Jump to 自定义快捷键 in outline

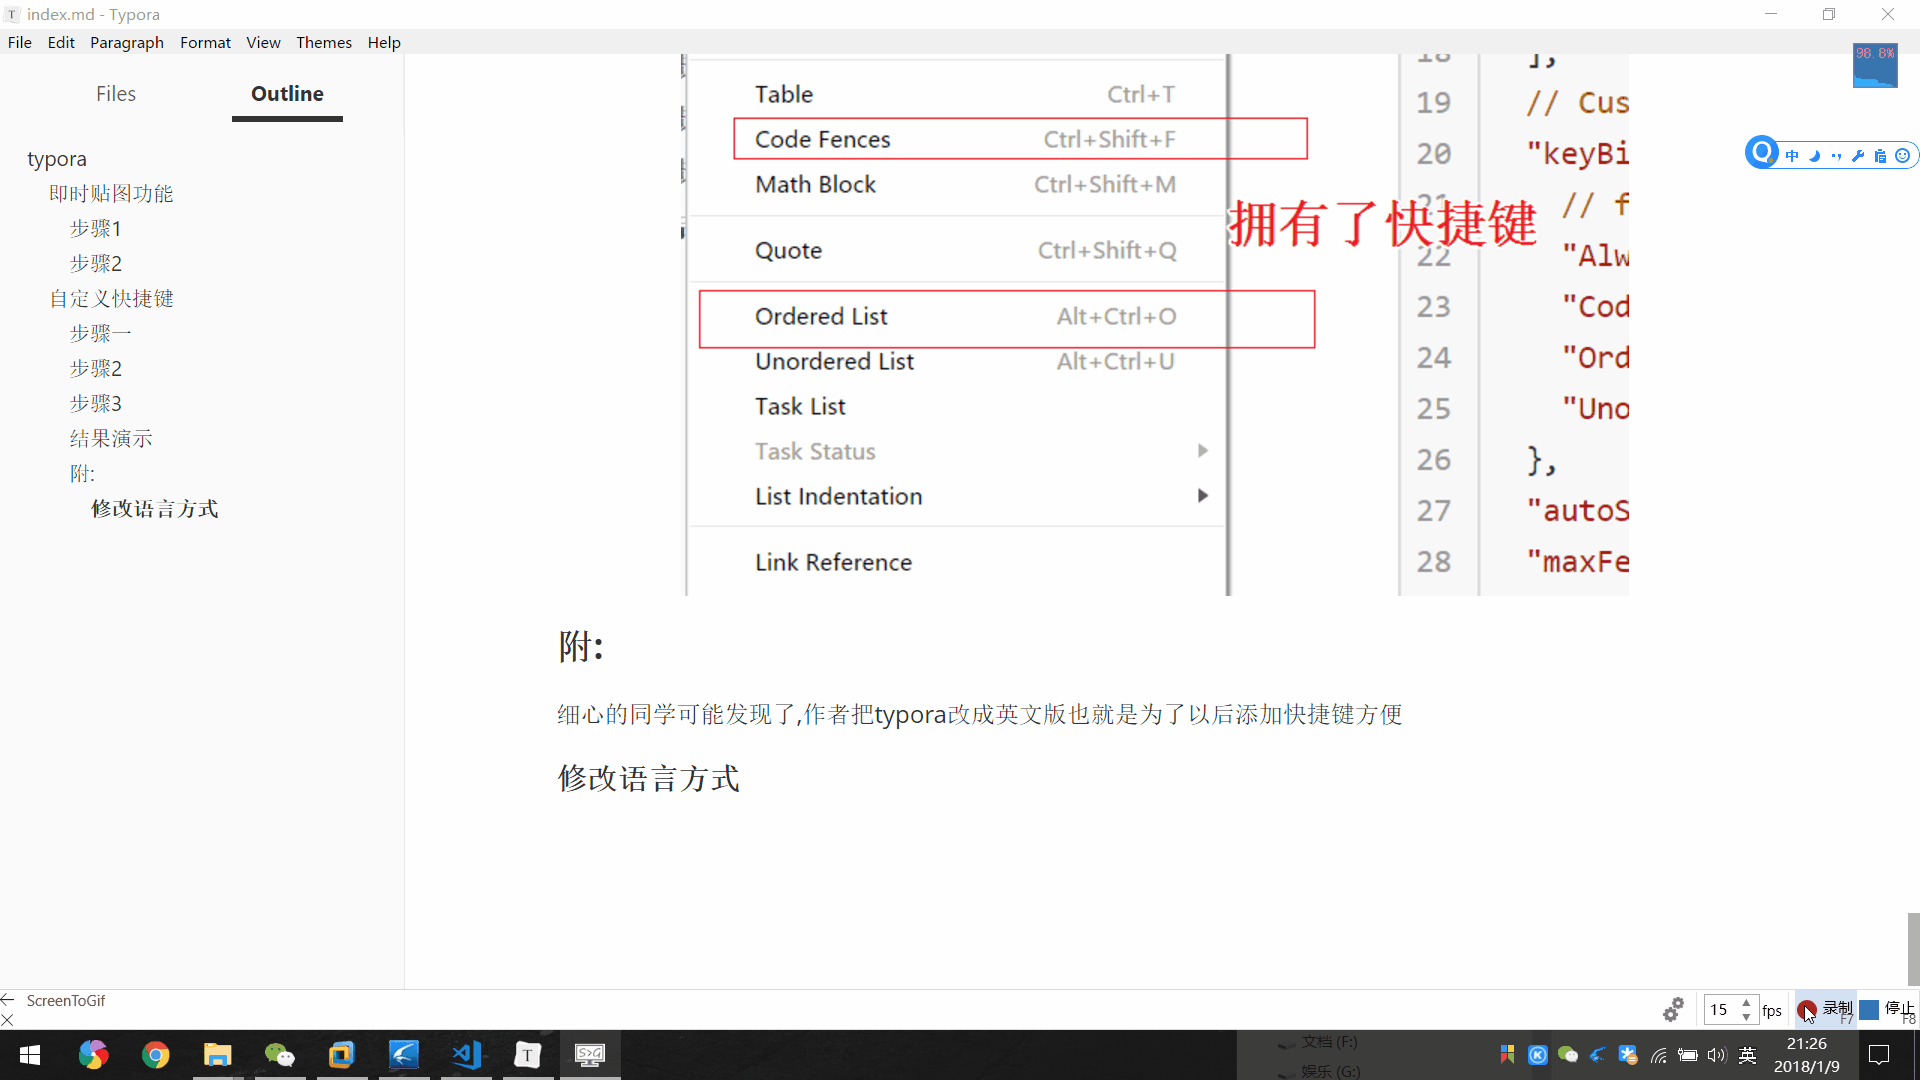(111, 299)
